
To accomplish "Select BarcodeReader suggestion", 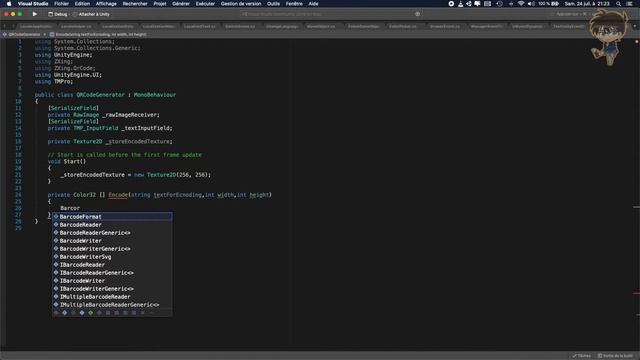I will (112, 225).
